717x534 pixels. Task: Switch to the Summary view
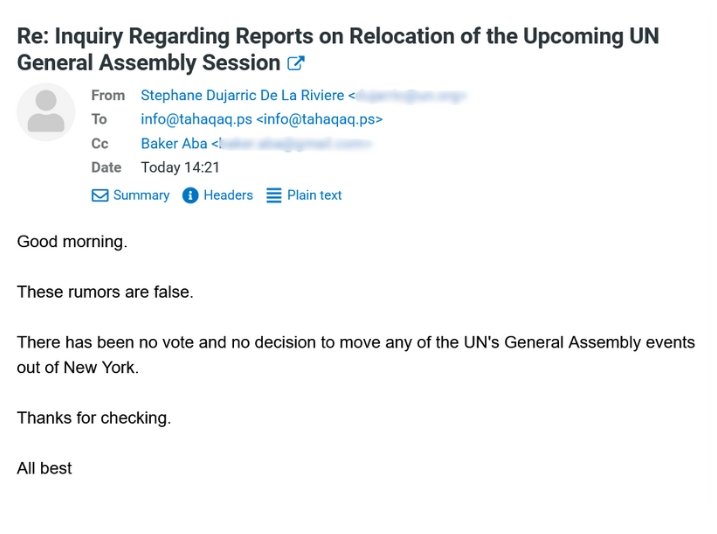(x=141, y=195)
